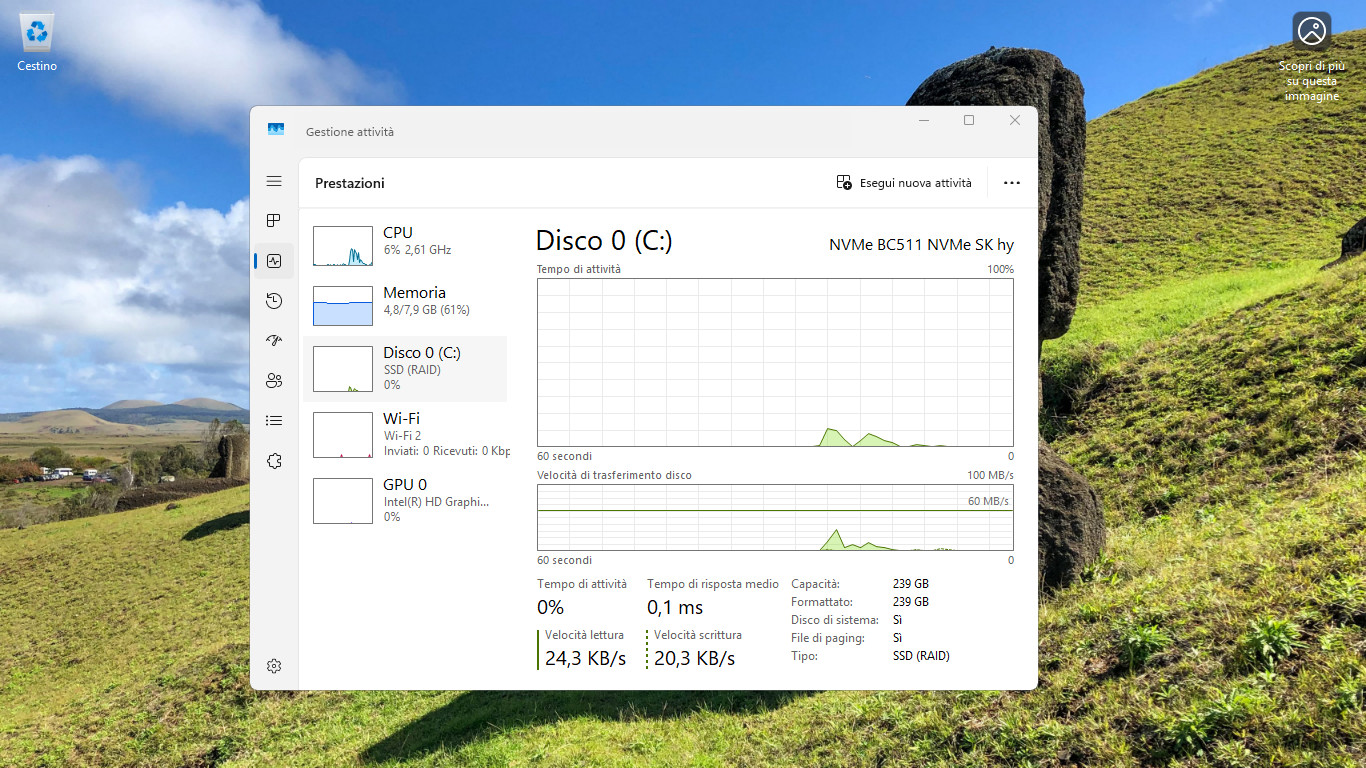Click the Gestione attività app icon
The width and height of the screenshot is (1366, 768).
pyautogui.click(x=276, y=131)
